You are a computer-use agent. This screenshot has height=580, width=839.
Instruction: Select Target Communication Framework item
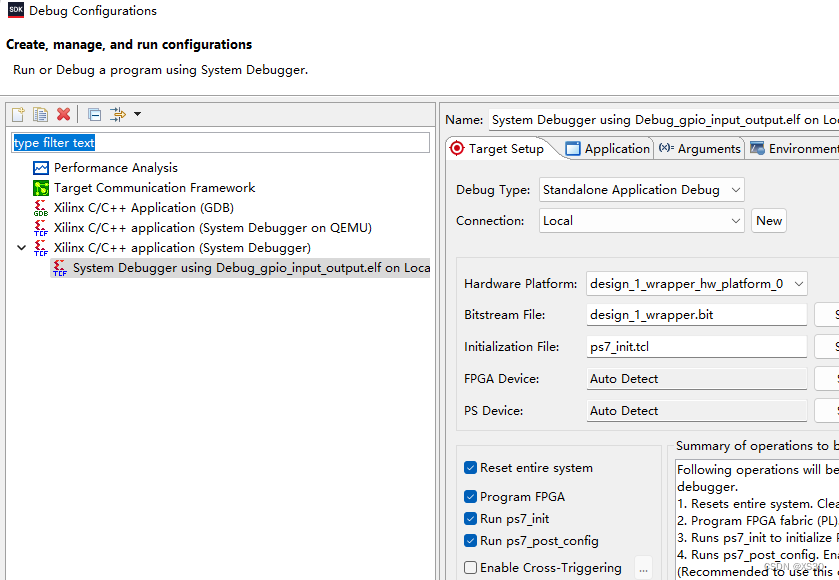154,188
